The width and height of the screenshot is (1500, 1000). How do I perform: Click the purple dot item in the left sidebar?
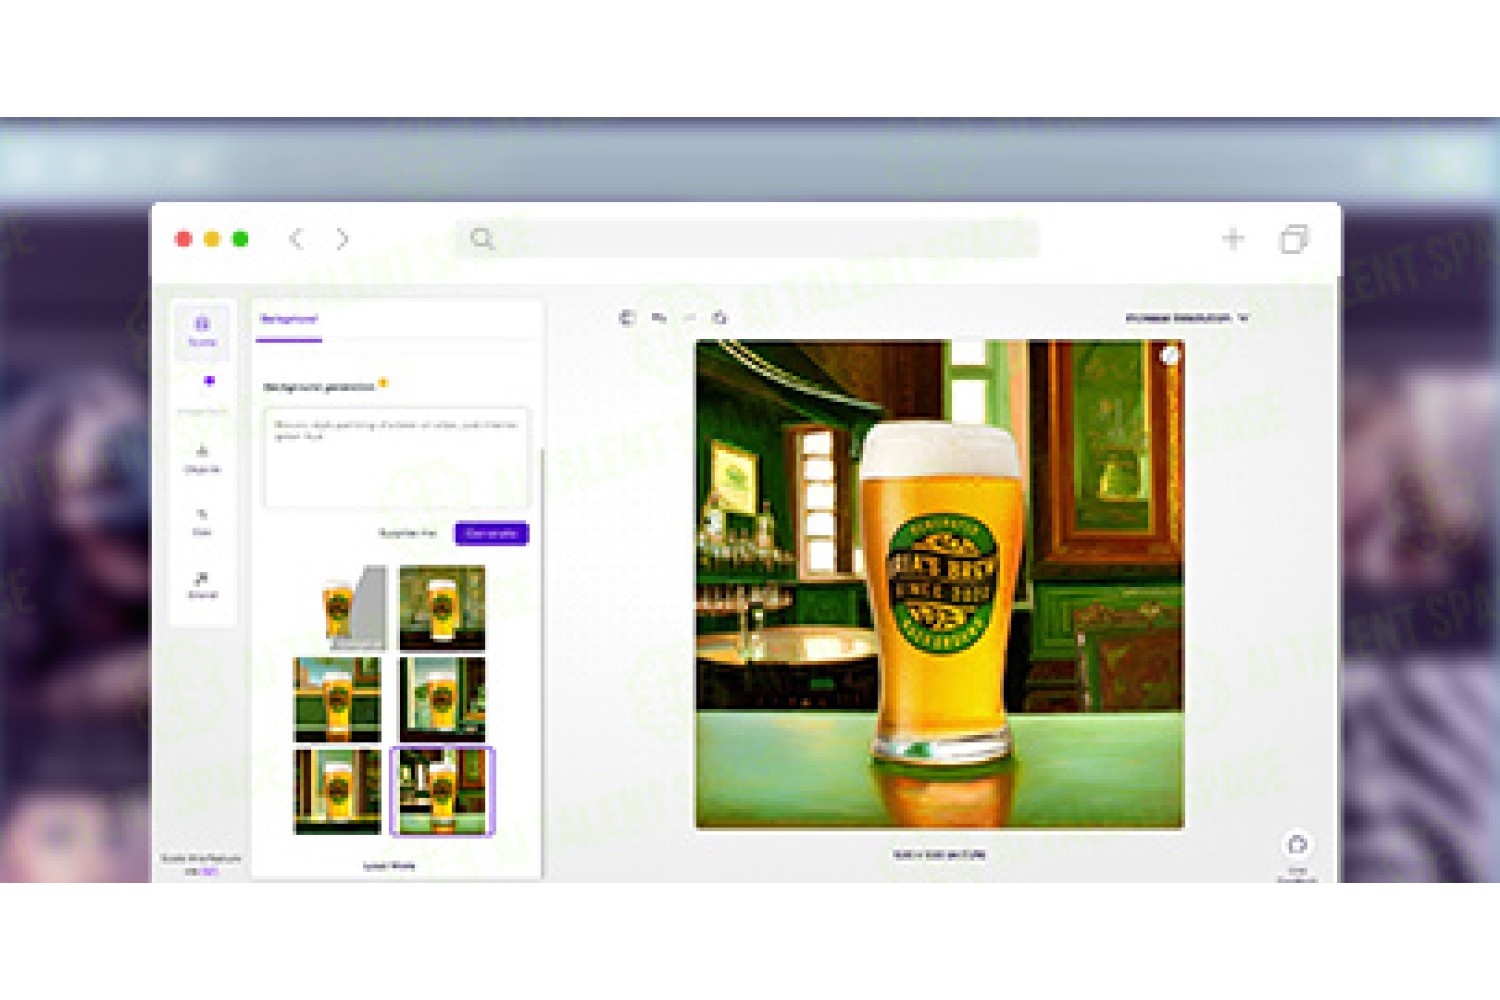[208, 381]
